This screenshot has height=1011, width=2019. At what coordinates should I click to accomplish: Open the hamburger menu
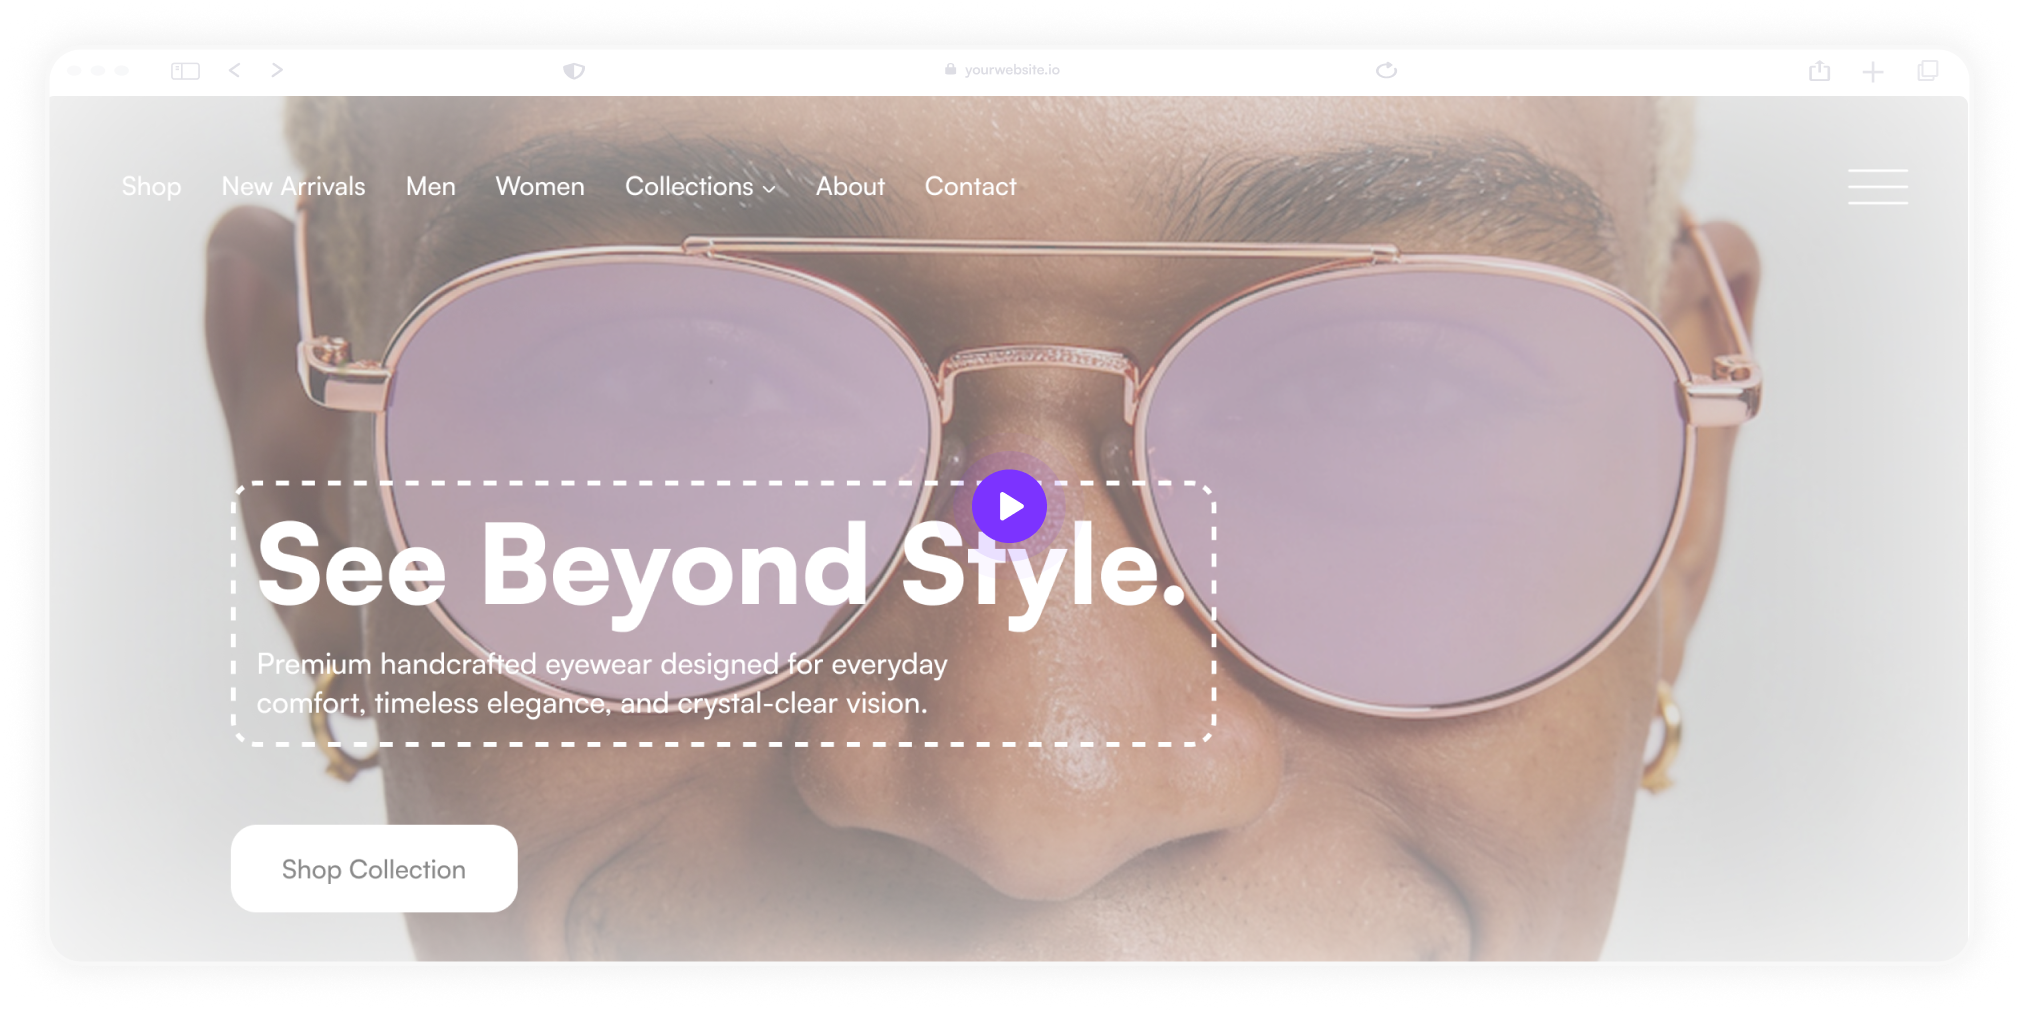(1877, 187)
